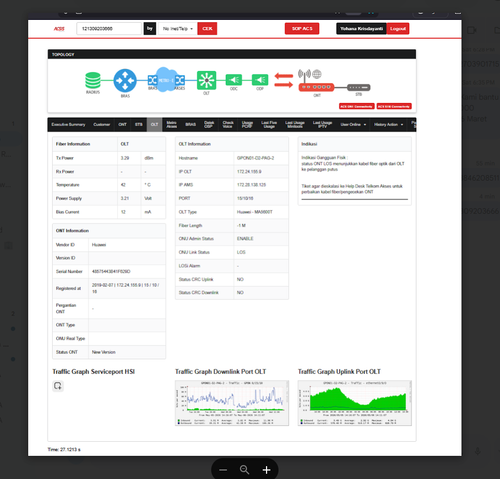Click the SOP ACS button

302,29
